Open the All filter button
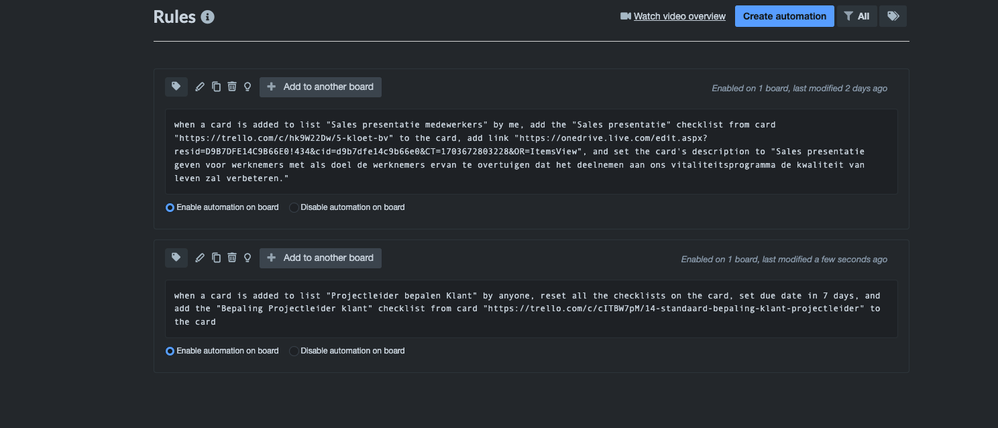The height and width of the screenshot is (428, 998). coord(857,16)
